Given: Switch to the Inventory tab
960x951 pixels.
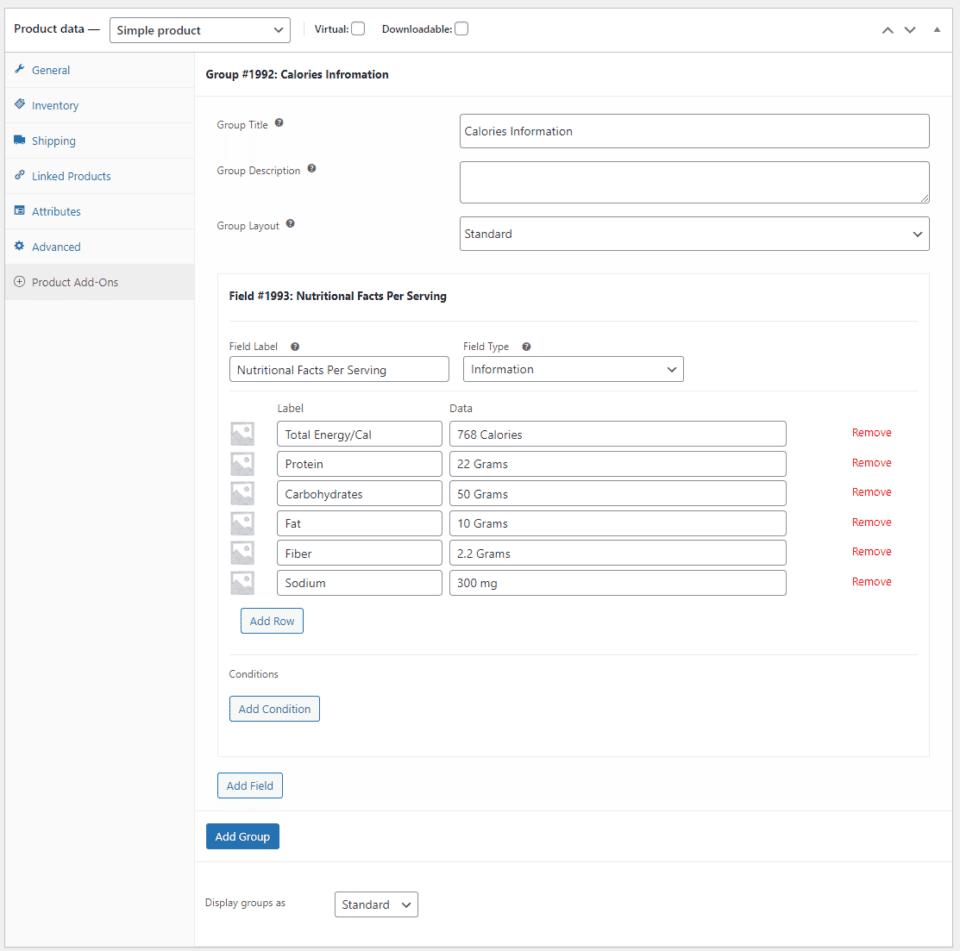Looking at the screenshot, I should (x=20, y=105).
